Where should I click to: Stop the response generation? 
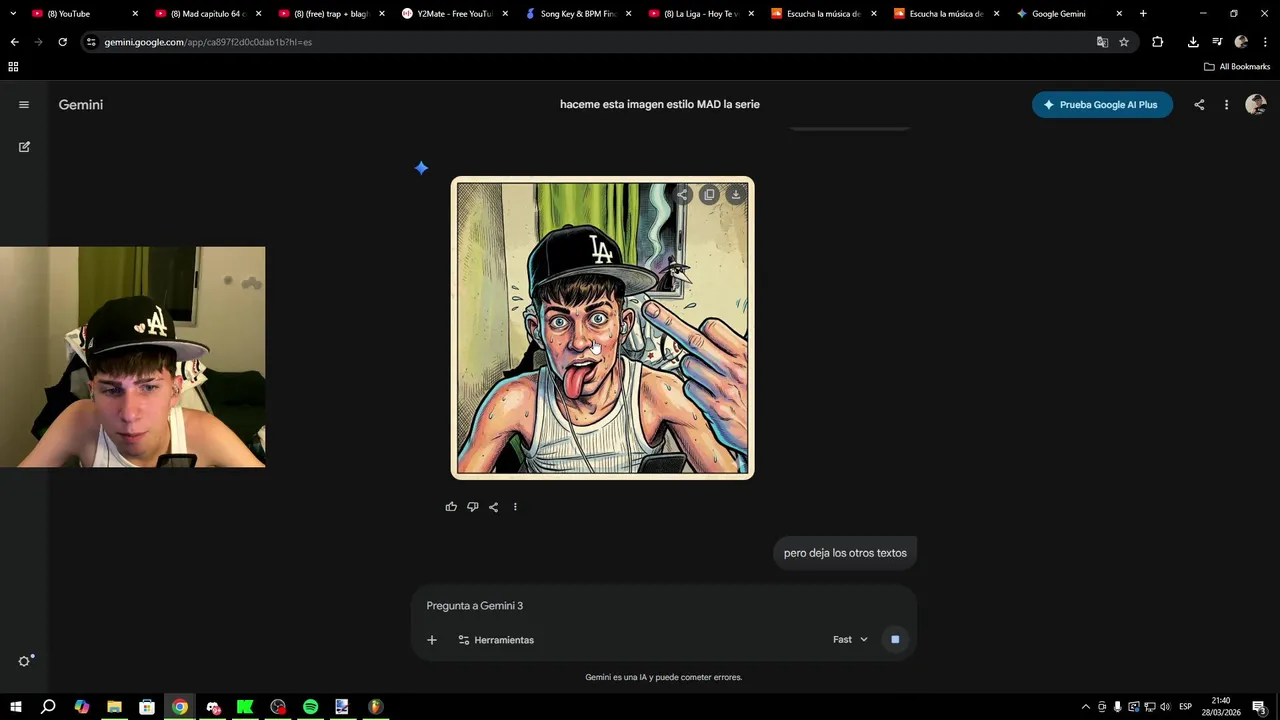click(895, 640)
